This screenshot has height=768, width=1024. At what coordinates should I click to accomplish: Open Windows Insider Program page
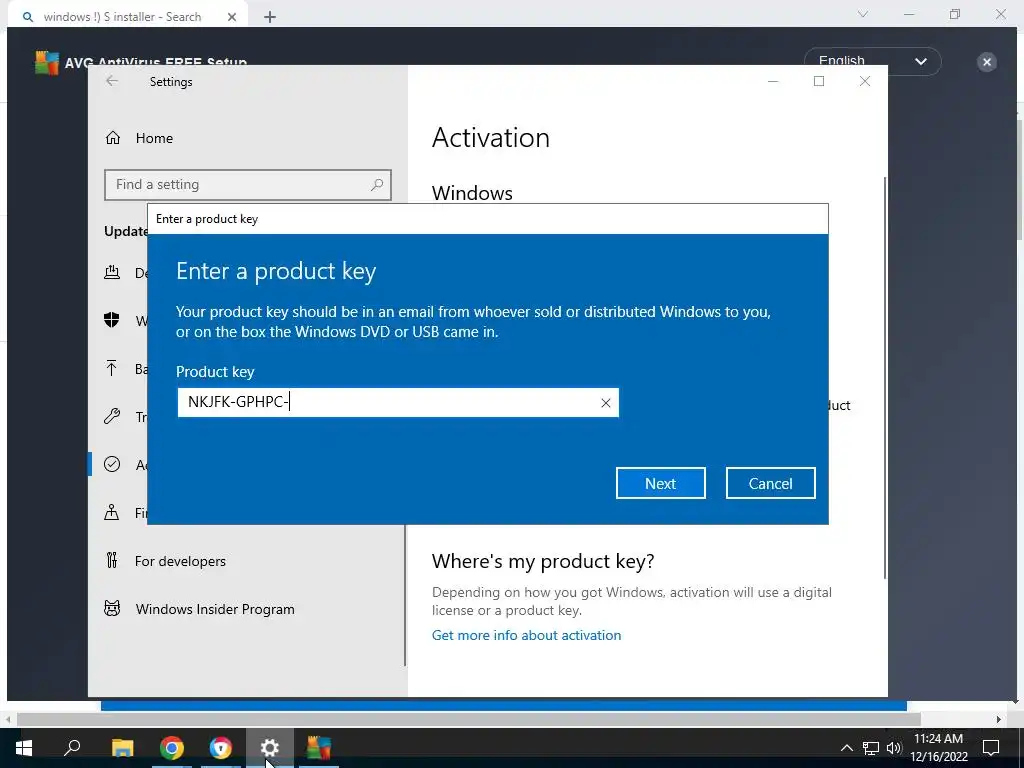[x=215, y=609]
